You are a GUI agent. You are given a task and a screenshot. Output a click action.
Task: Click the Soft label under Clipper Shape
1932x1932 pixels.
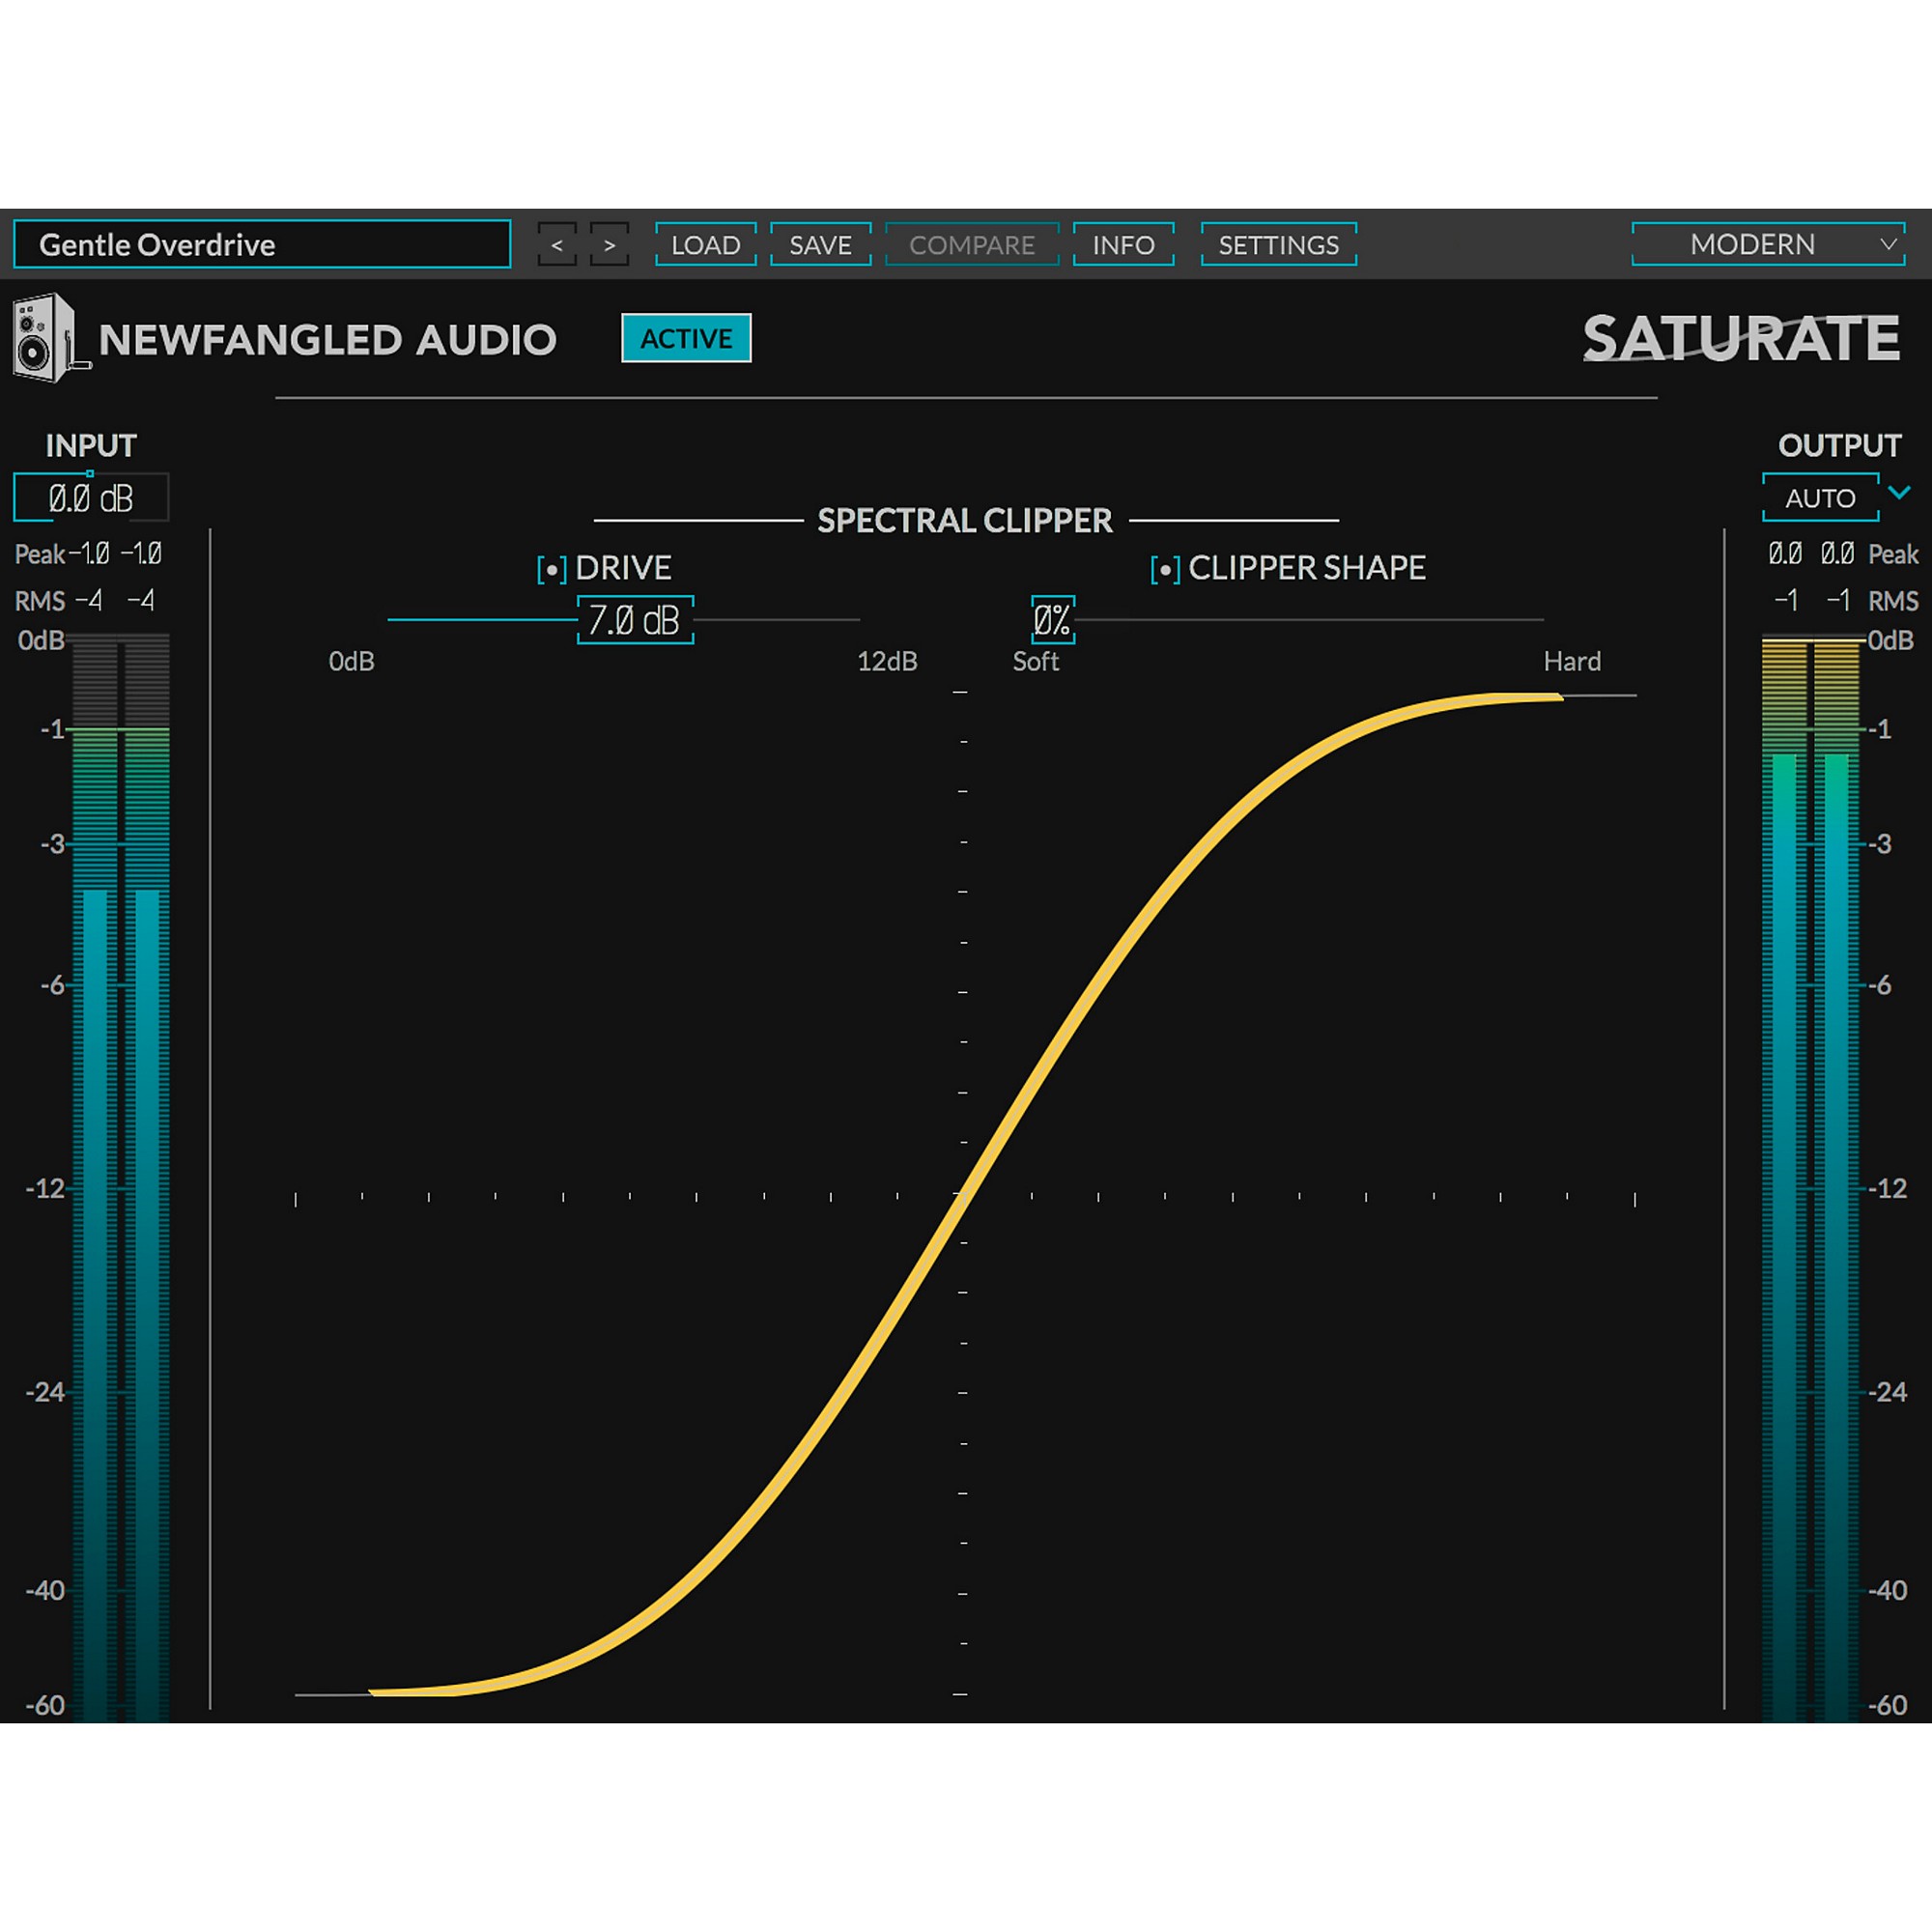[1035, 661]
